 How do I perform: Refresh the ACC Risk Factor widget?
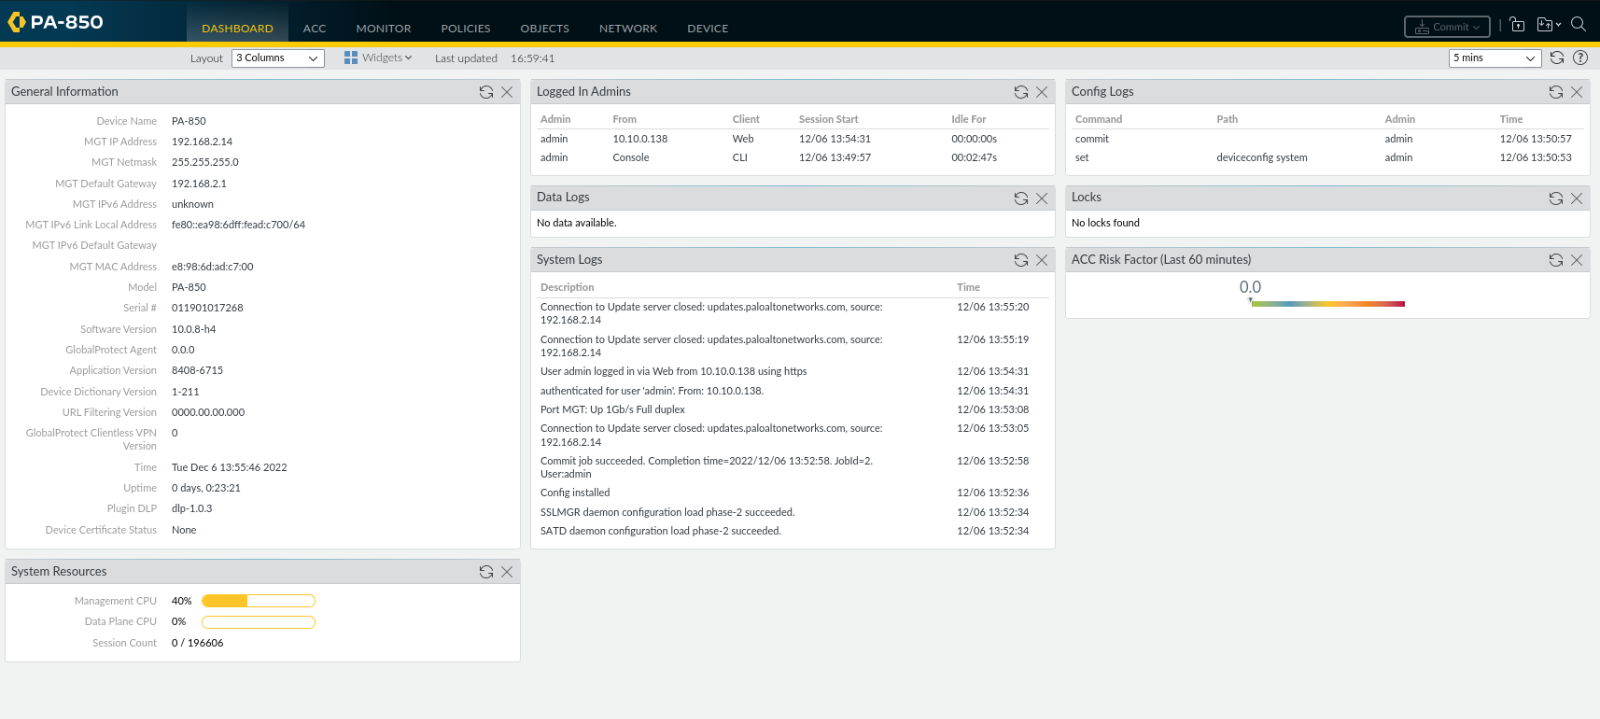pyautogui.click(x=1556, y=260)
